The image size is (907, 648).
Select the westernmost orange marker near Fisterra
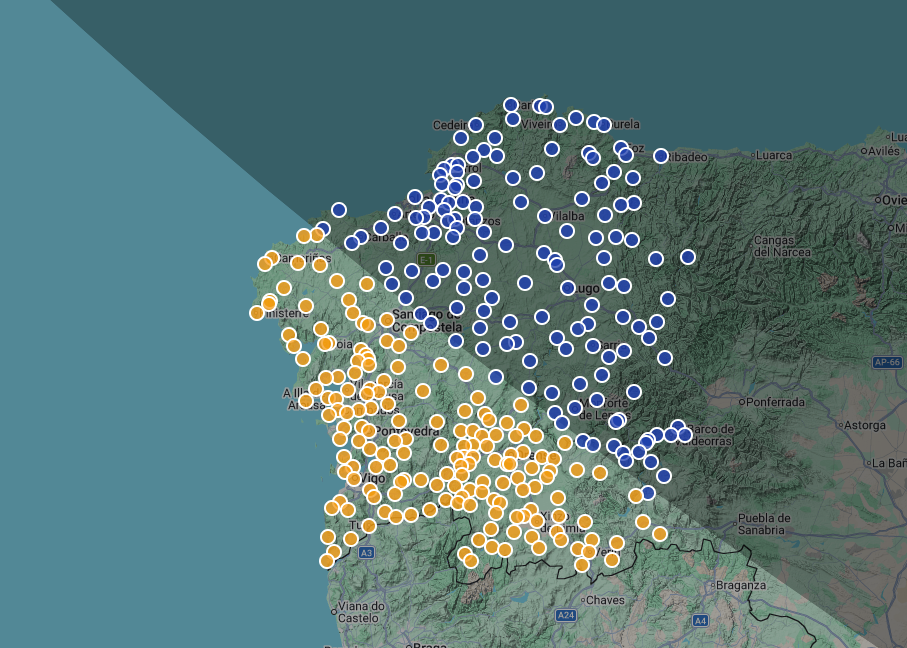[257, 313]
